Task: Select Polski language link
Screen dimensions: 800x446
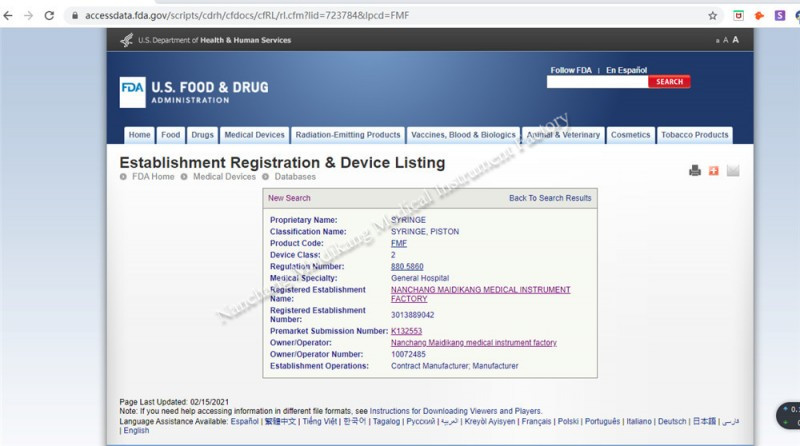Action: click(x=568, y=422)
